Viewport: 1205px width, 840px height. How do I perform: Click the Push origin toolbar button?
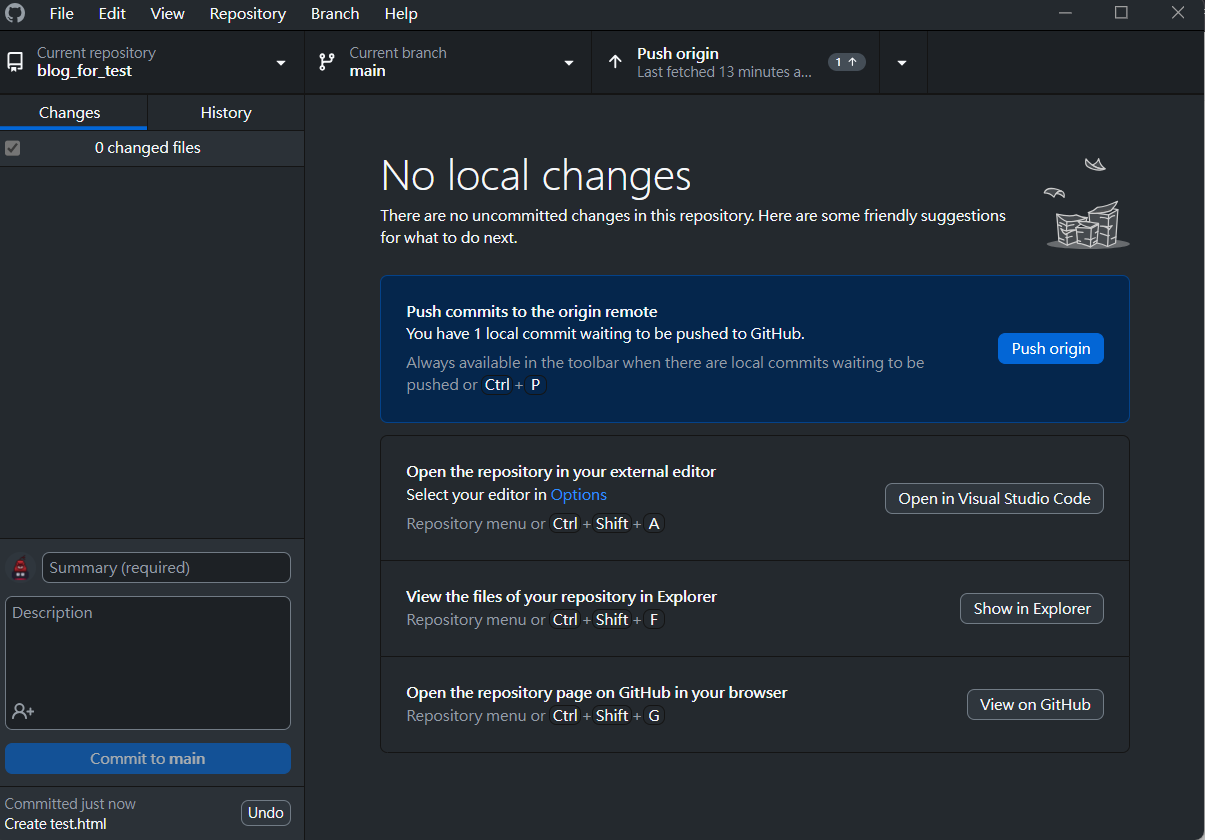click(x=735, y=62)
